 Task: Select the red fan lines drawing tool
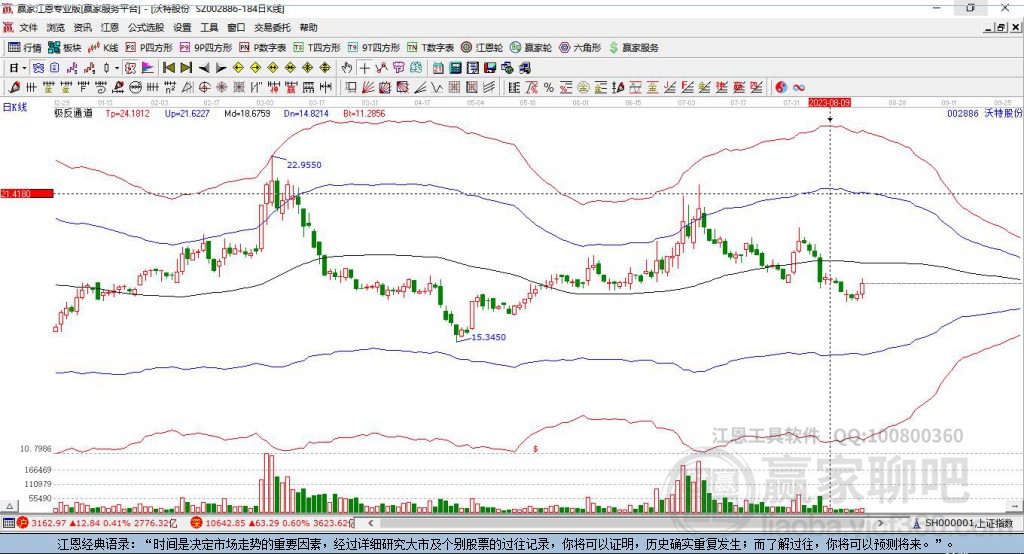[x=368, y=88]
